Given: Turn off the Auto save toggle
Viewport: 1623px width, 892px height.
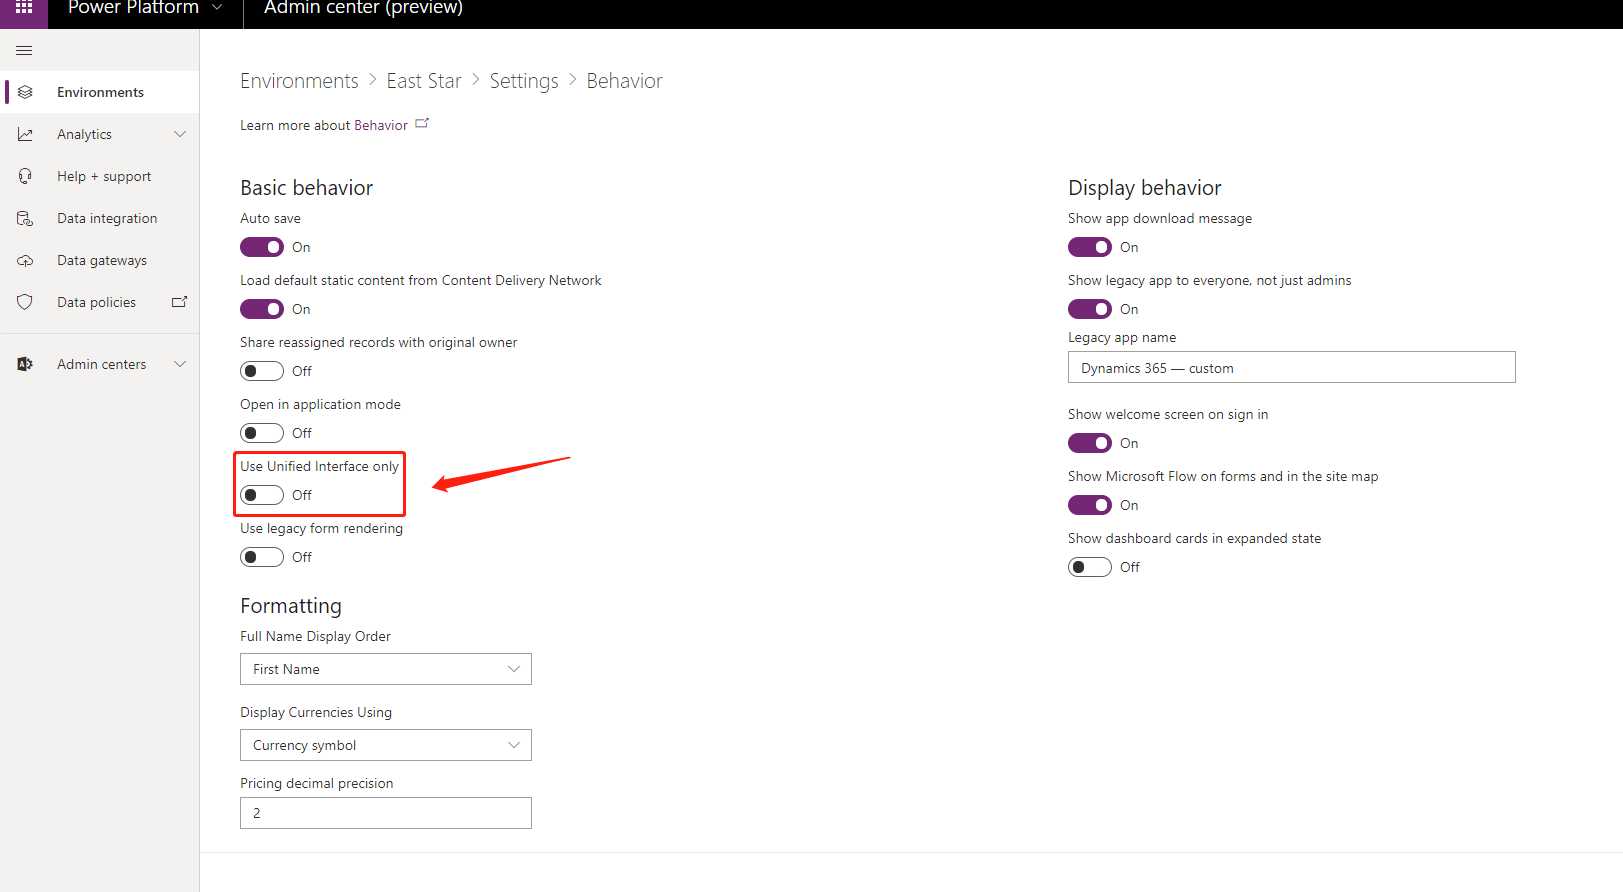Looking at the screenshot, I should point(262,247).
